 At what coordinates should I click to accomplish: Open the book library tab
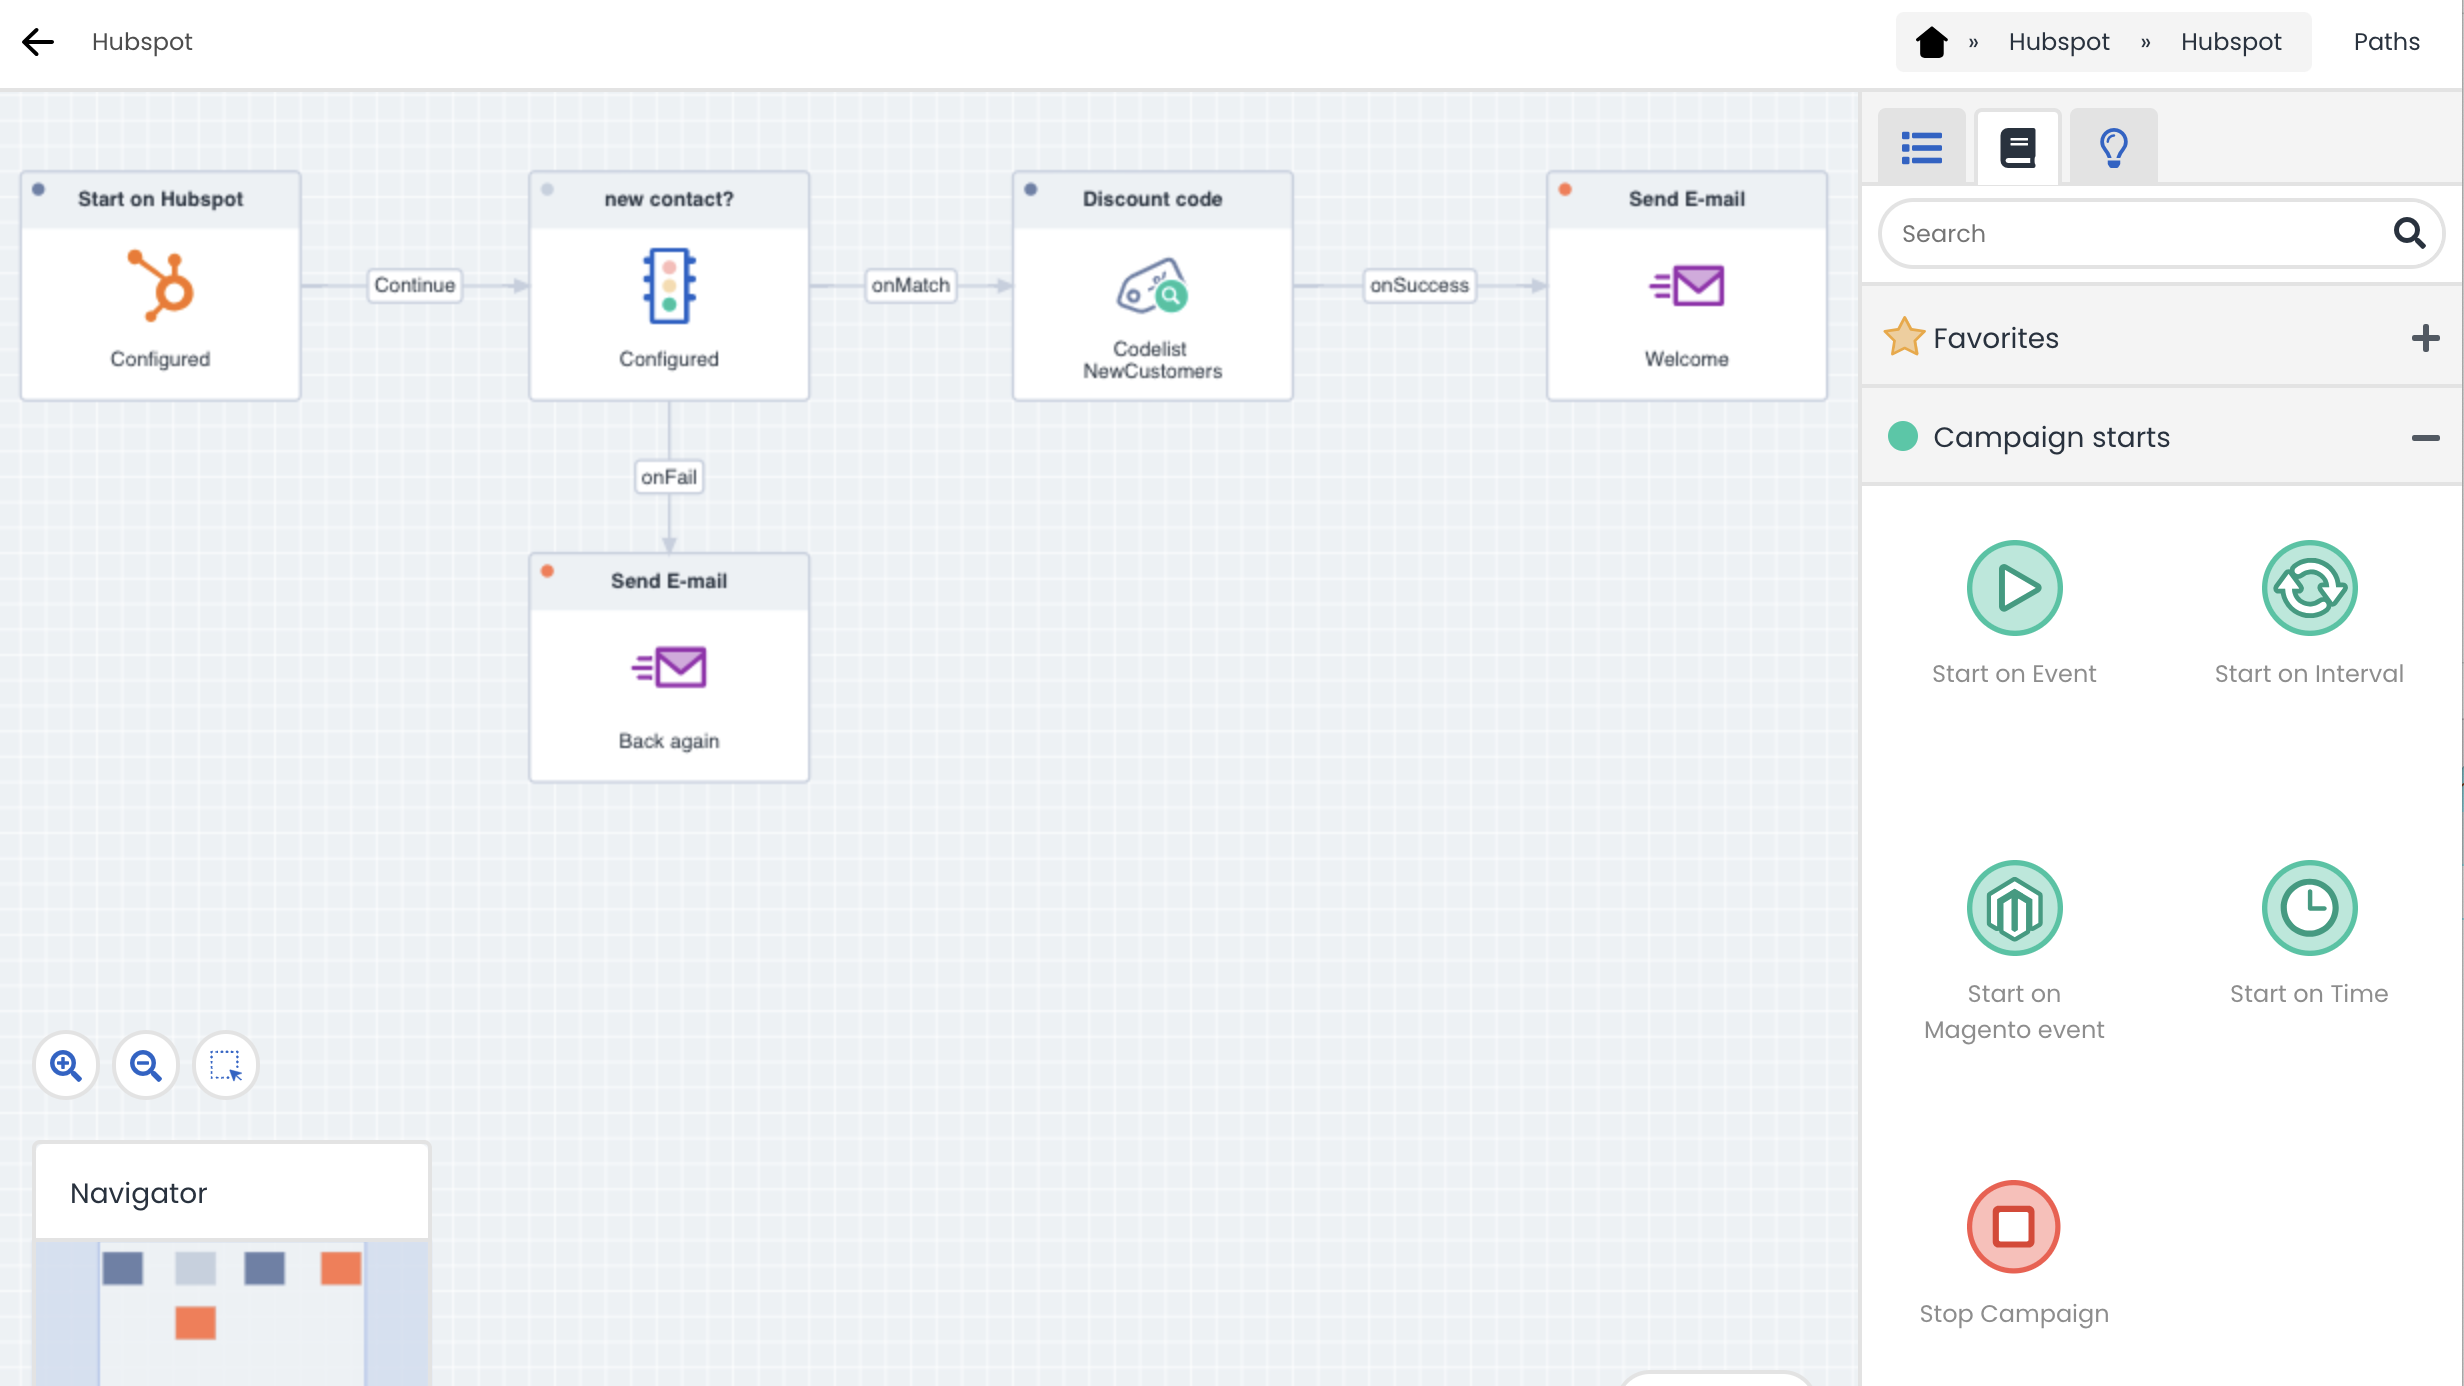coord(2017,148)
